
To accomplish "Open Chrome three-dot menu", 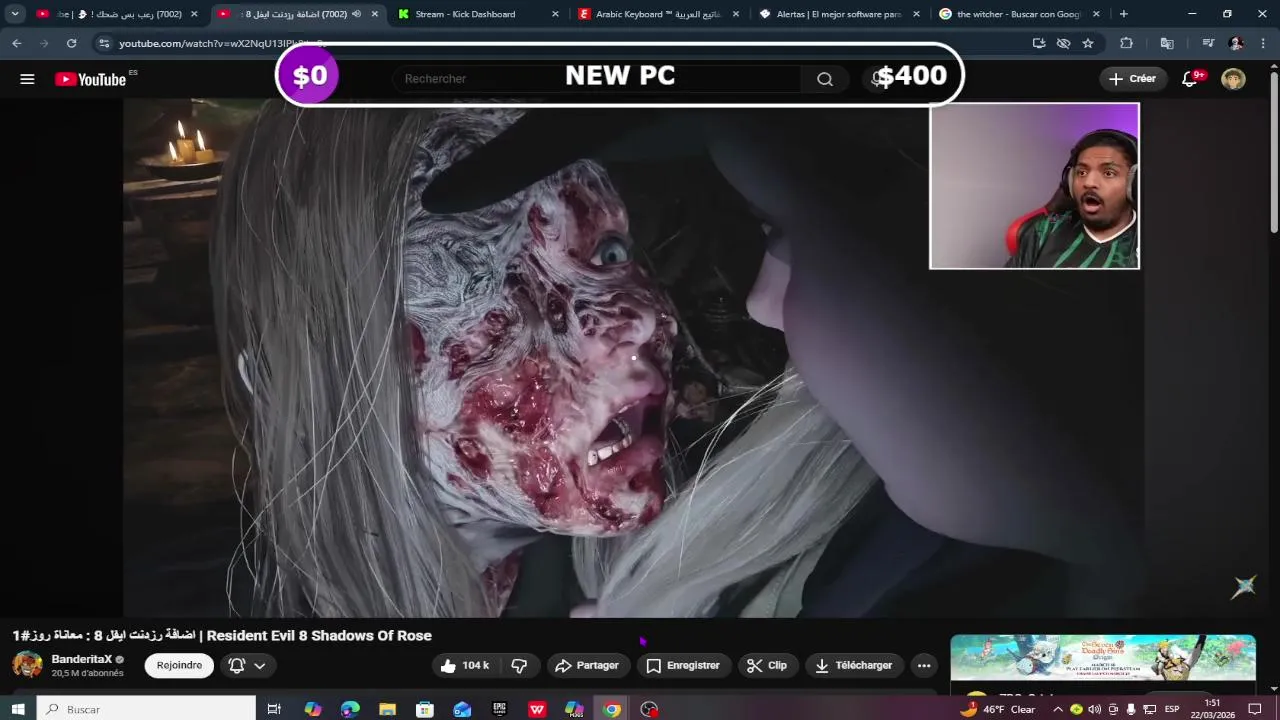I will [1264, 43].
